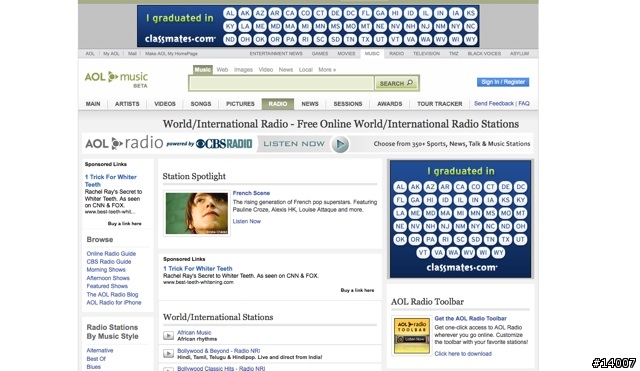Open the FAQ link
The image size is (640, 371).
(x=524, y=104)
